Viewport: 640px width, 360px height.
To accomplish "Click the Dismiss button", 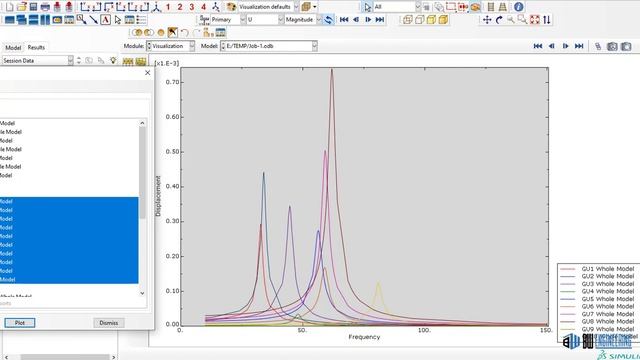I will click(x=109, y=323).
